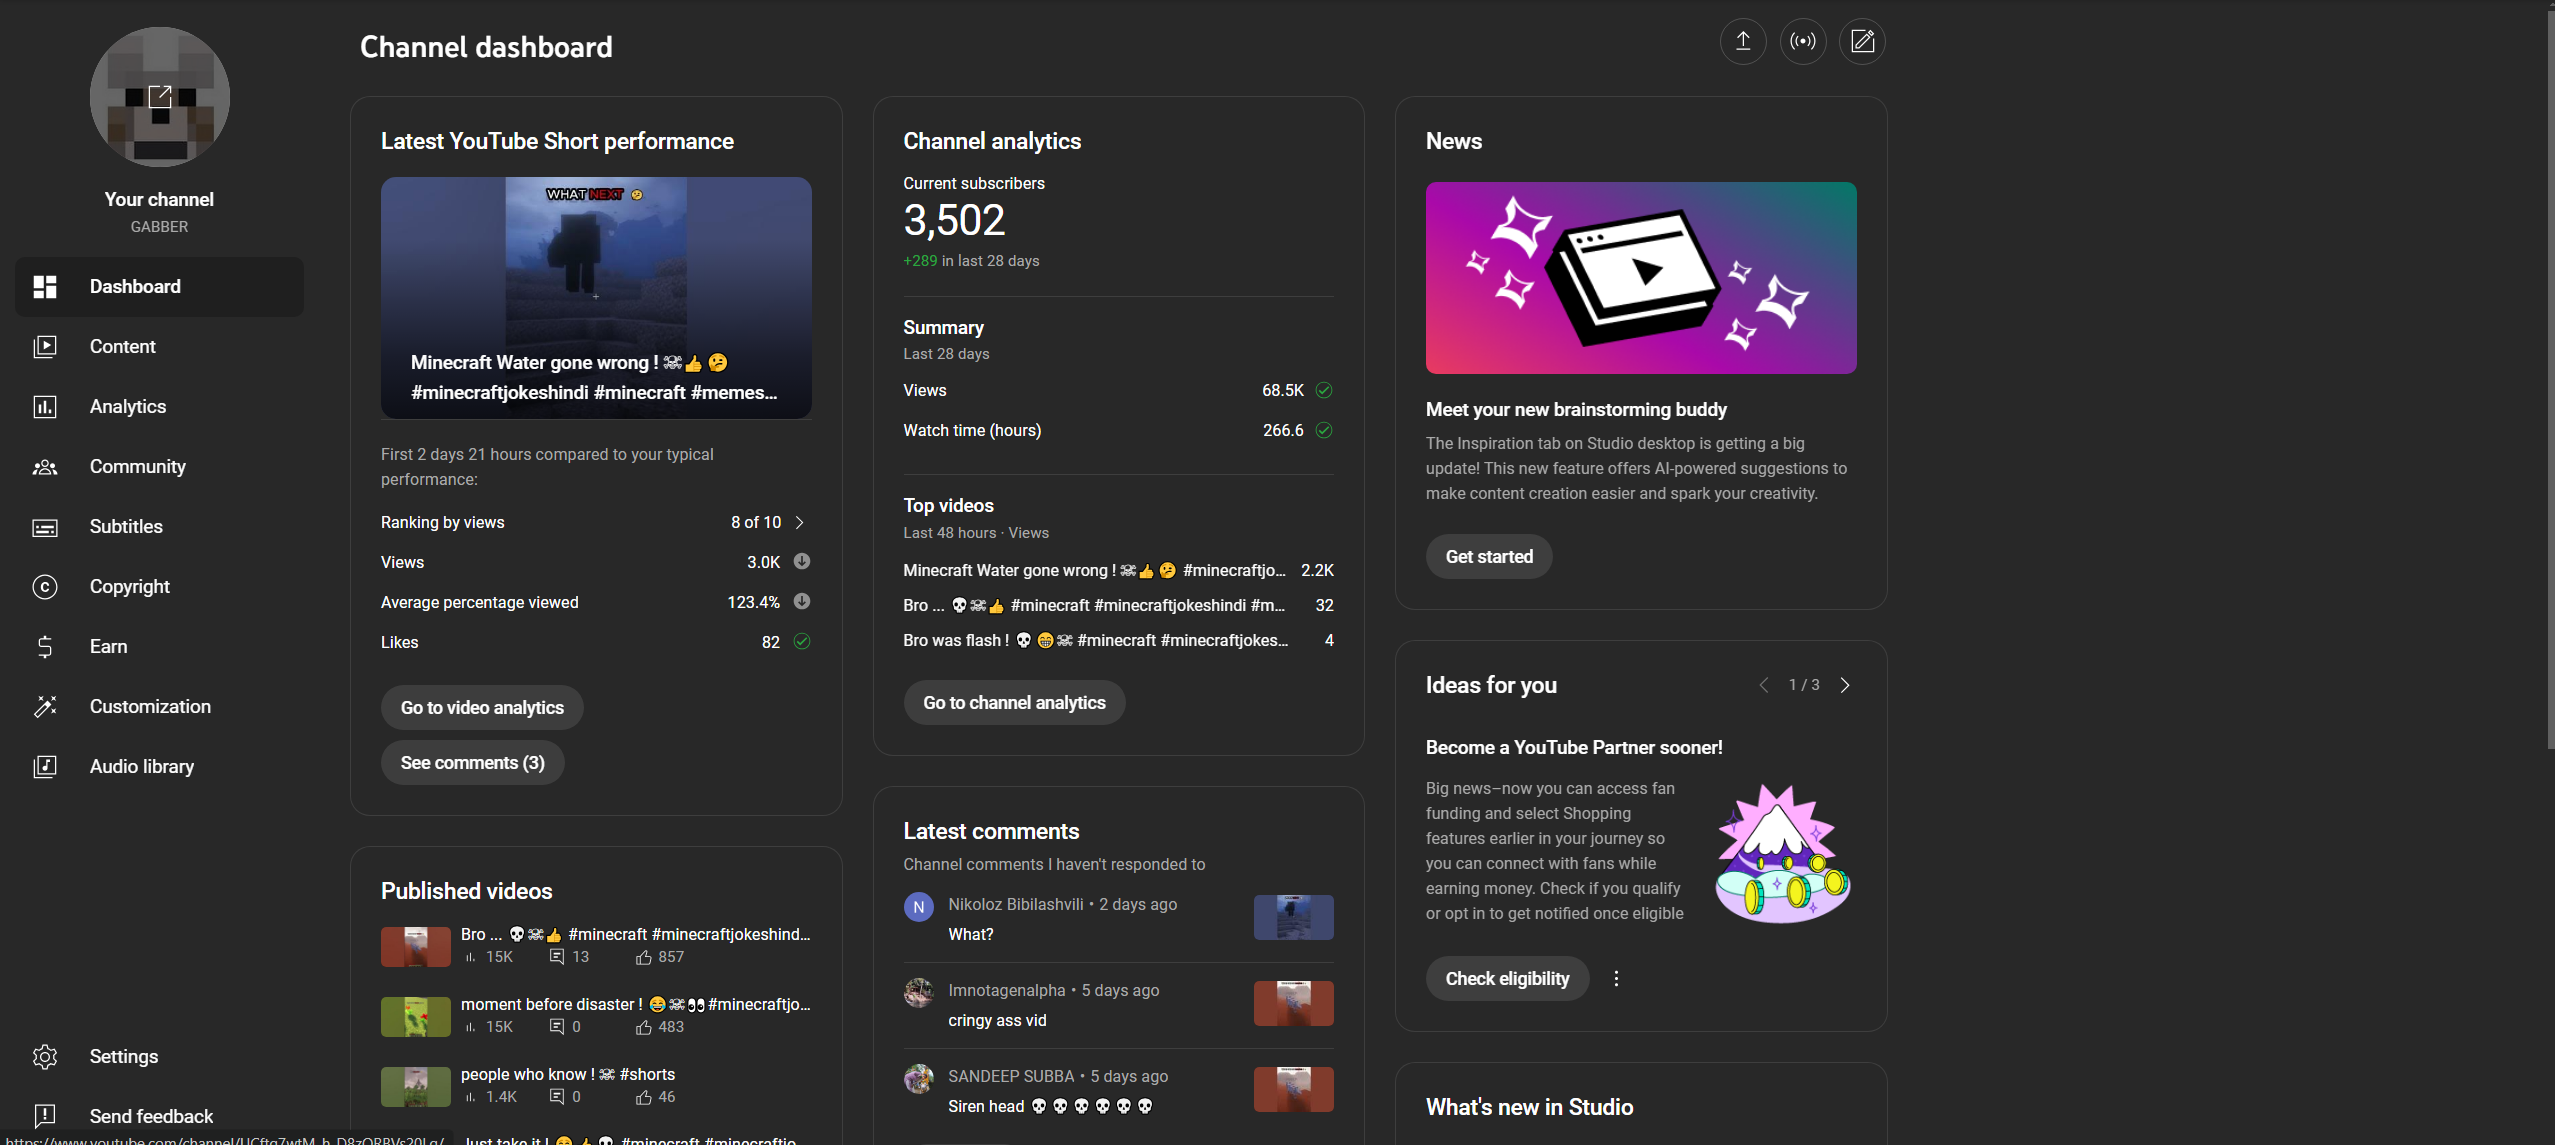Click the Copyright circle-C icon
This screenshot has width=2555, height=1145.
(45, 587)
